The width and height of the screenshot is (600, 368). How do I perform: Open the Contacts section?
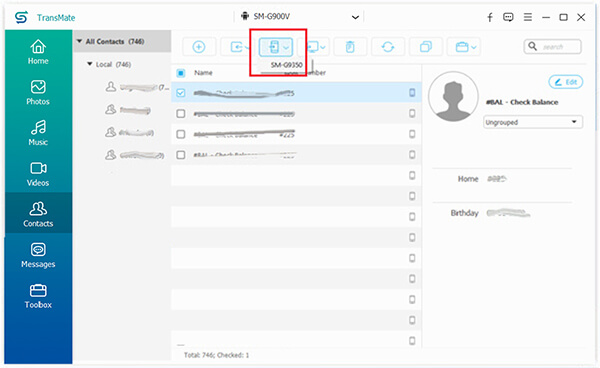pyautogui.click(x=38, y=213)
